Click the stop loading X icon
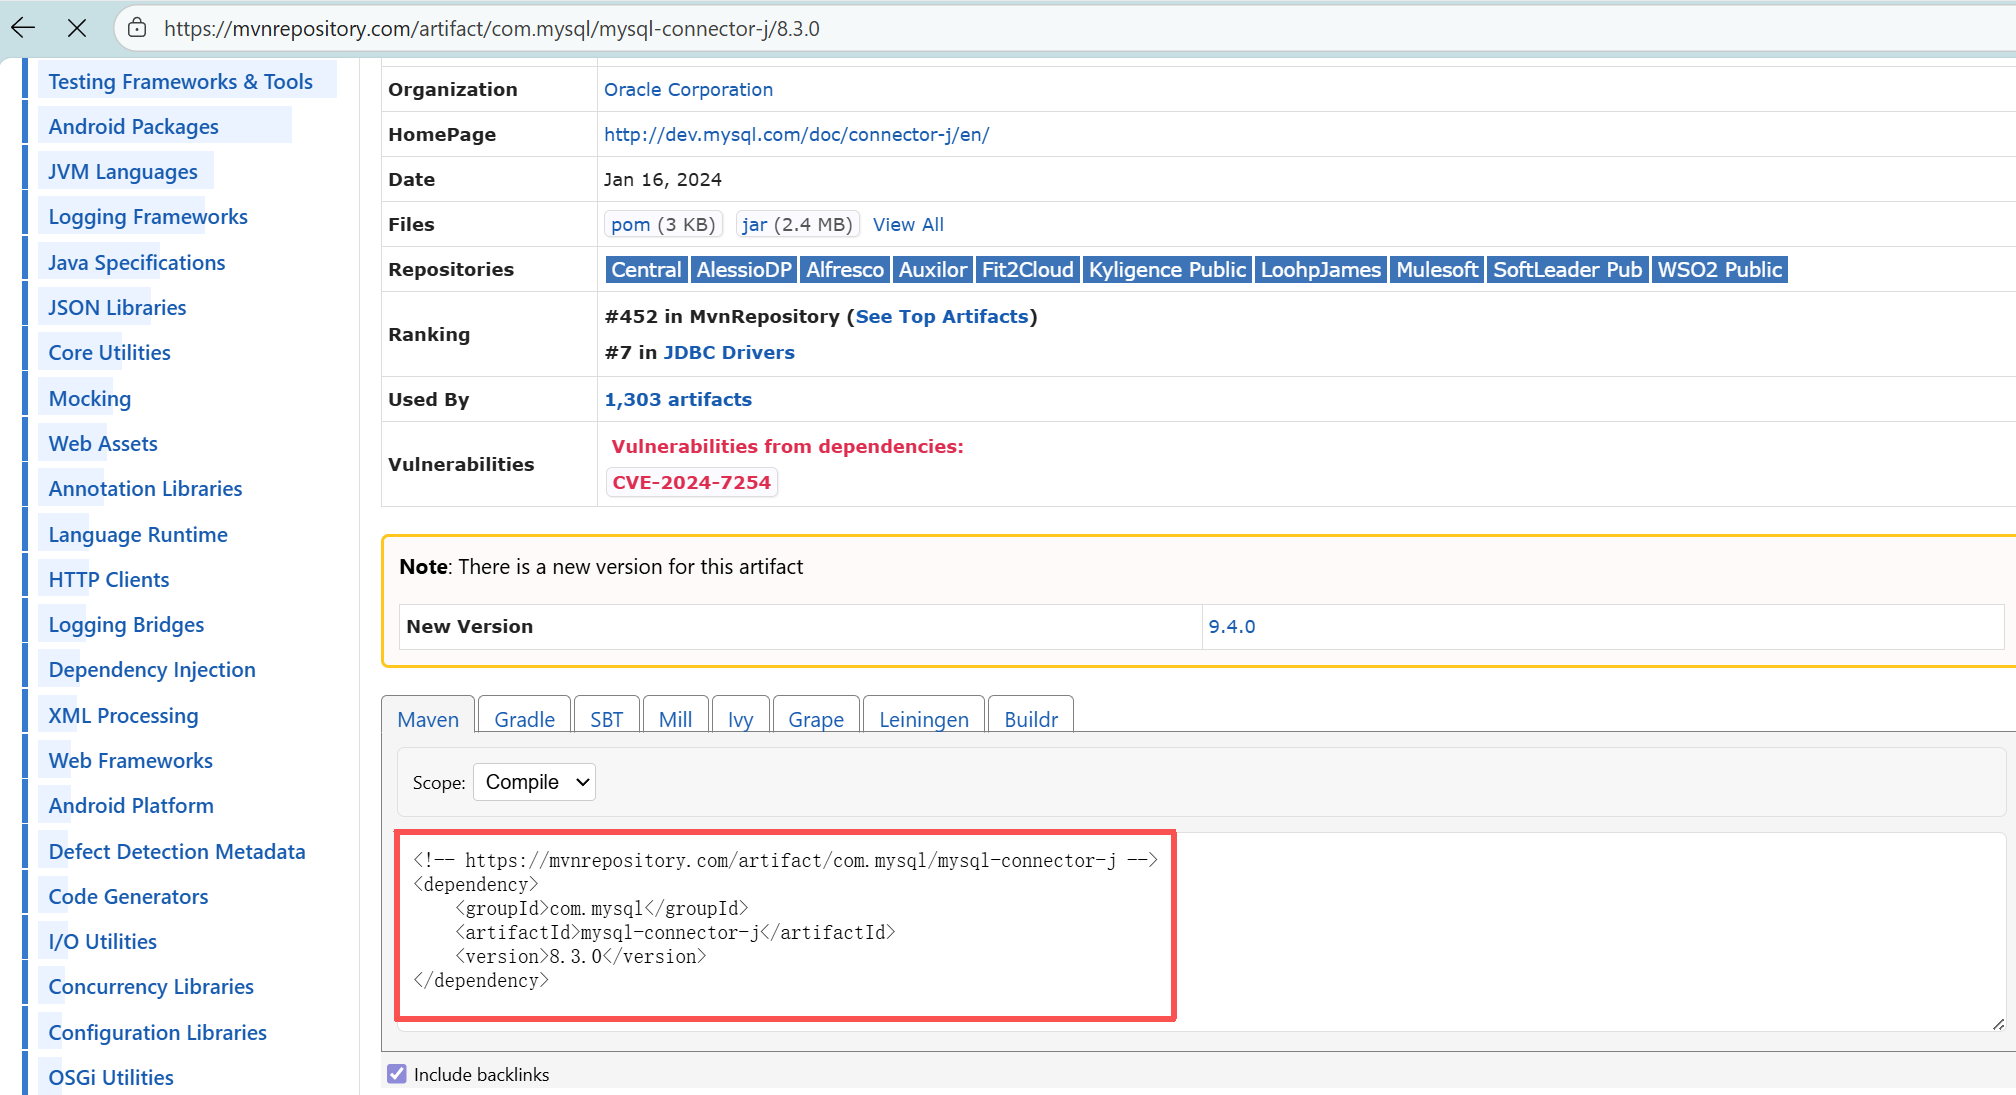The height and width of the screenshot is (1095, 2016). click(77, 28)
